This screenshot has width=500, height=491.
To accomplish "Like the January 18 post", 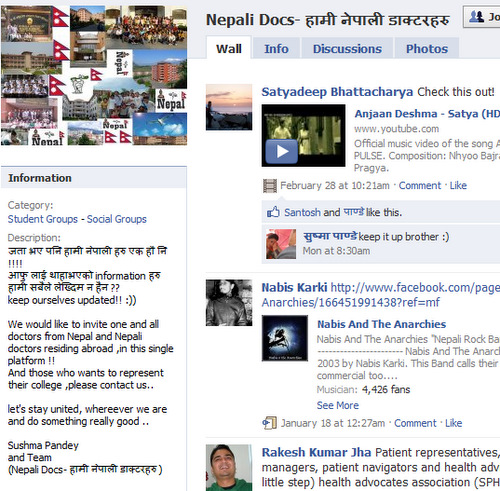I will click(x=453, y=423).
